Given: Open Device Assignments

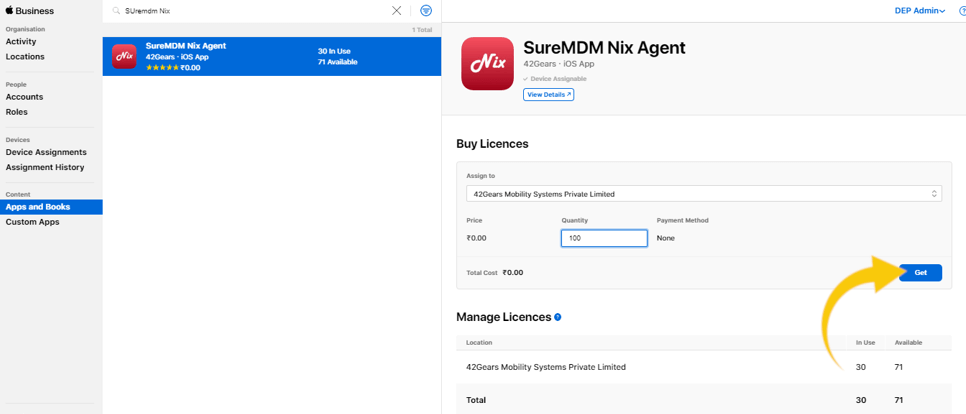Looking at the screenshot, I should (x=46, y=152).
